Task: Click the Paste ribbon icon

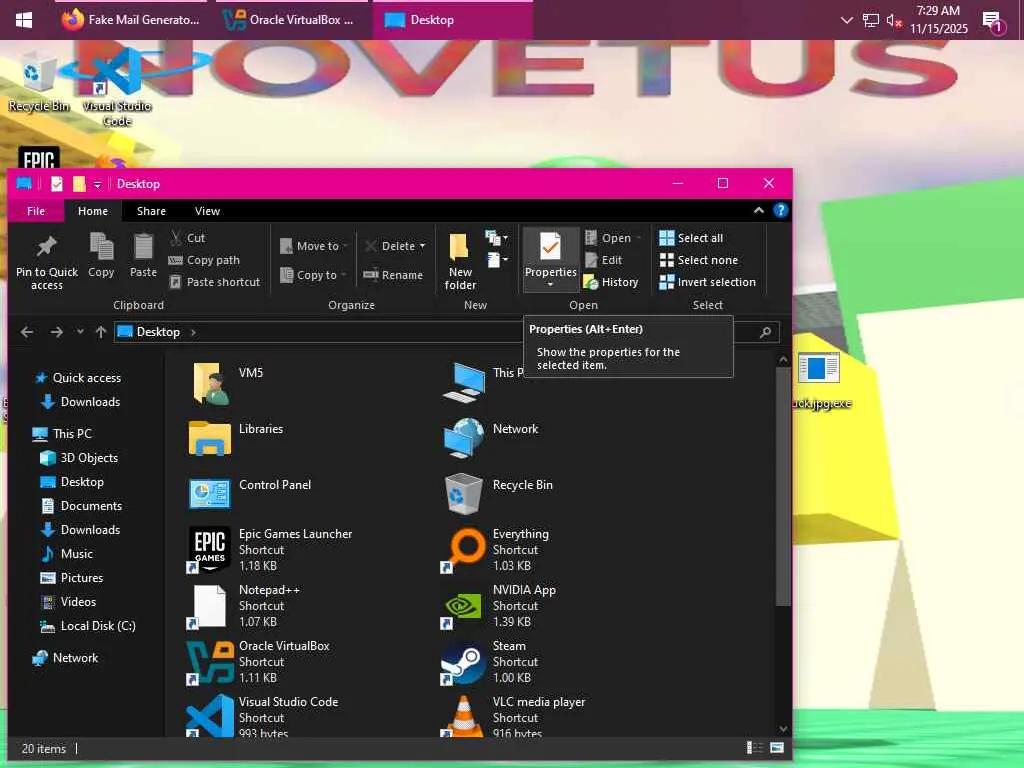Action: point(143,255)
